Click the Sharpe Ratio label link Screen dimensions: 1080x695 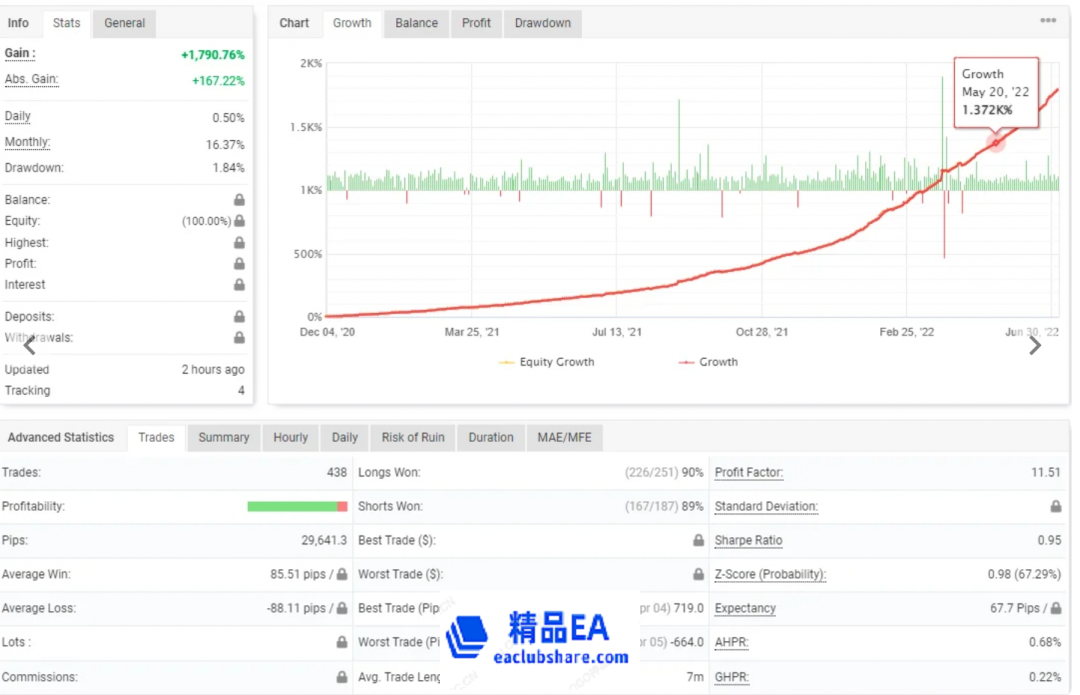748,541
